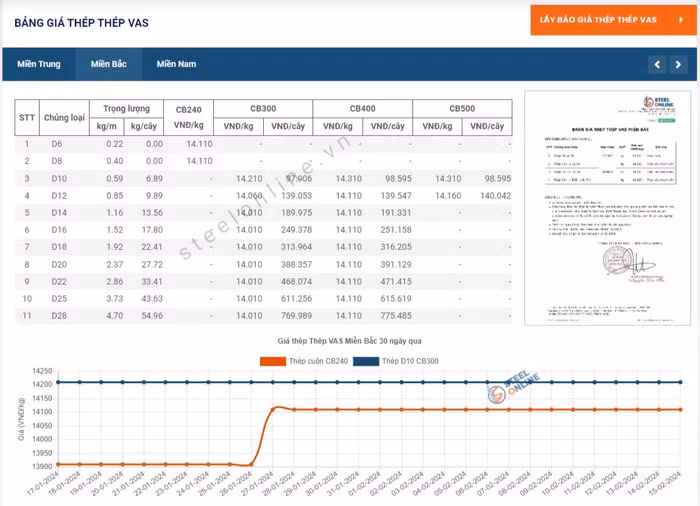Click D28 weight value 54.96
Viewport: 700px width, 506px height.
click(152, 316)
